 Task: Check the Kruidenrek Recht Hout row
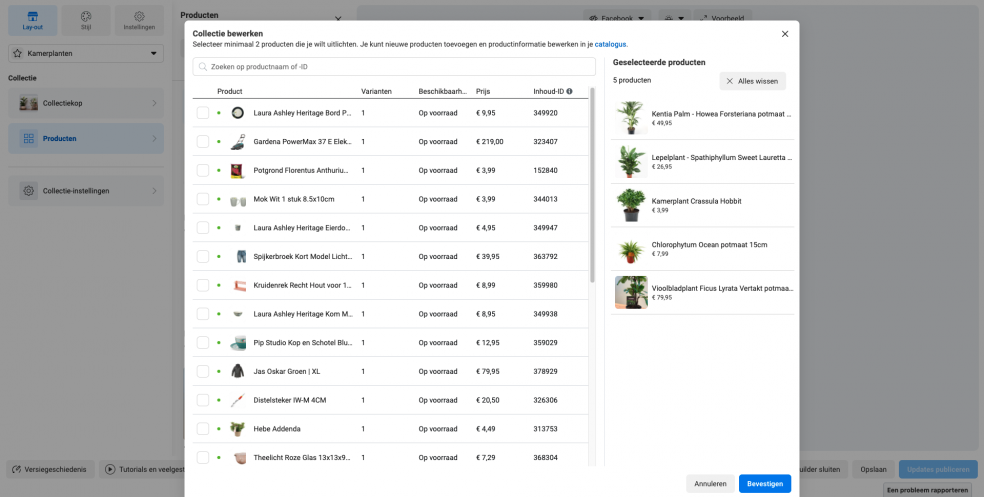point(203,286)
